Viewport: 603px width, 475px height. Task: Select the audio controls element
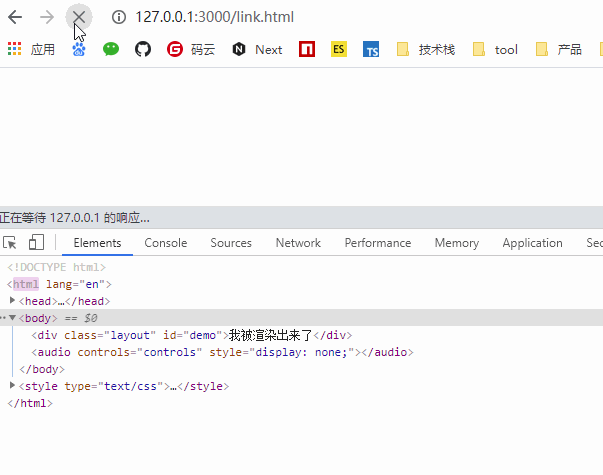(222, 352)
